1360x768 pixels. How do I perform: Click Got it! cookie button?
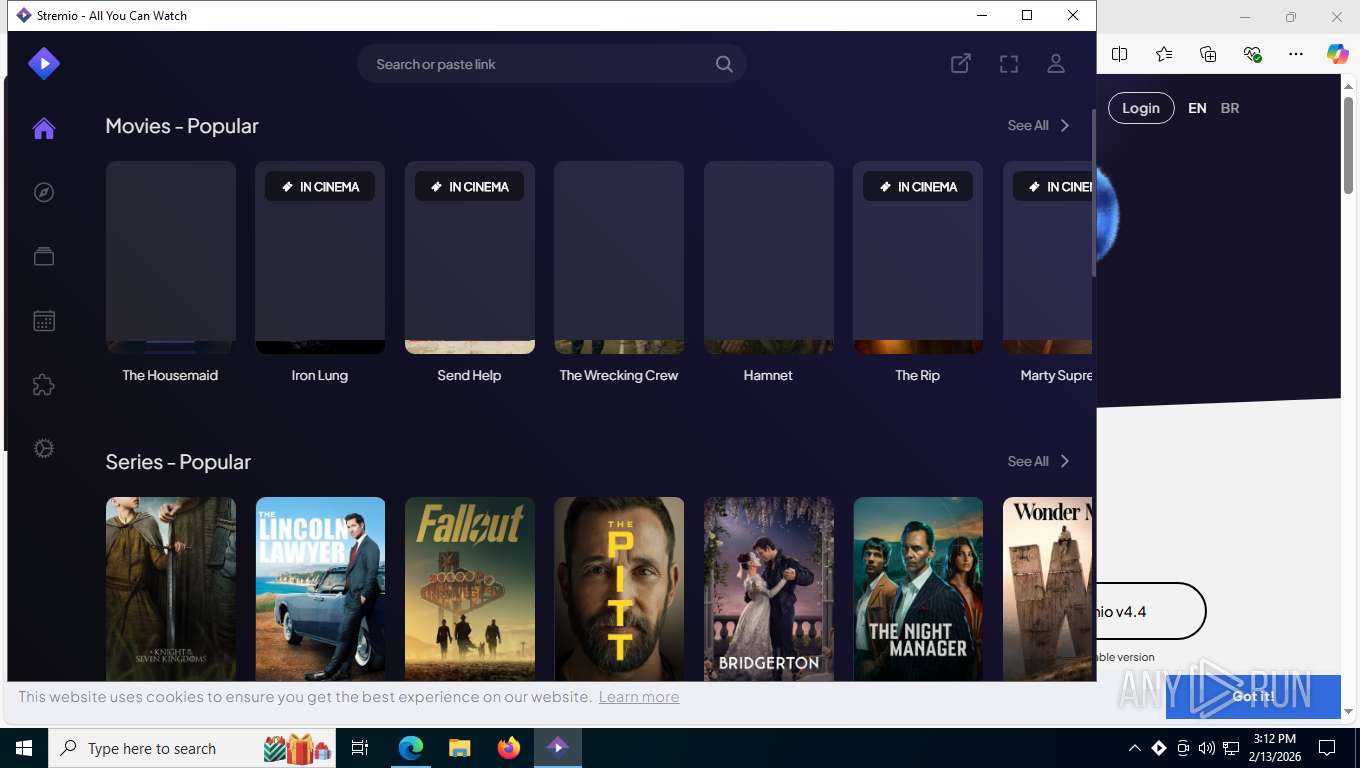tap(1253, 696)
